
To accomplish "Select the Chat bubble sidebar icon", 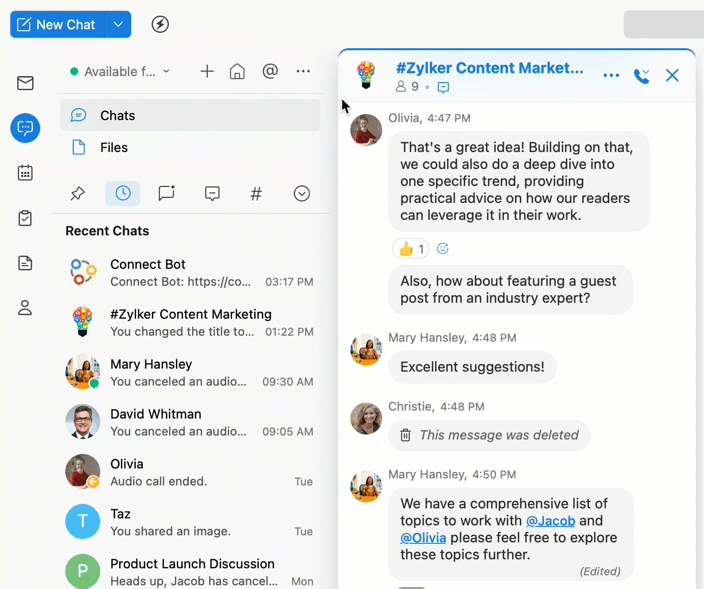I will coord(25,128).
